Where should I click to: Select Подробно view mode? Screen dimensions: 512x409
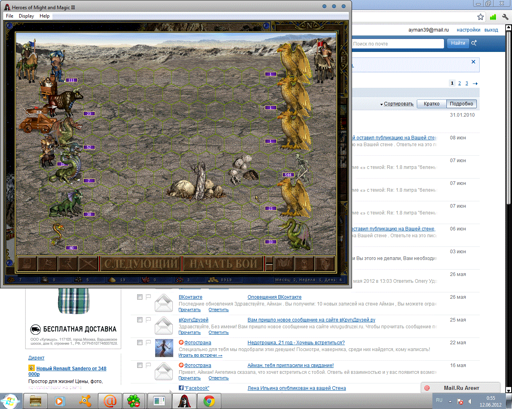pyautogui.click(x=461, y=104)
